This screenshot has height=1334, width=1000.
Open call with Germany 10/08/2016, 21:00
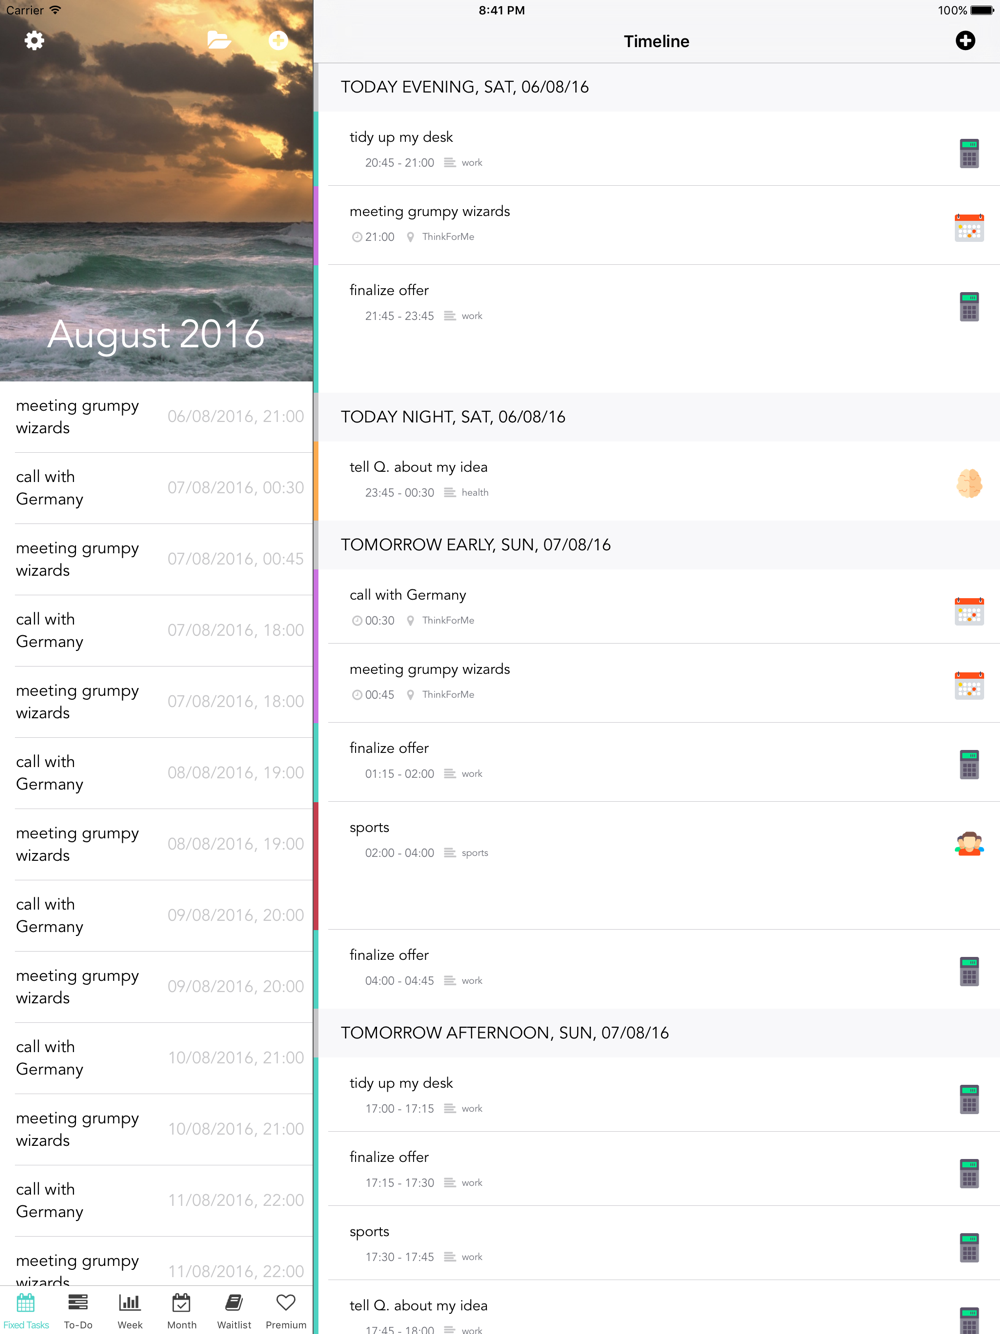[156, 1058]
